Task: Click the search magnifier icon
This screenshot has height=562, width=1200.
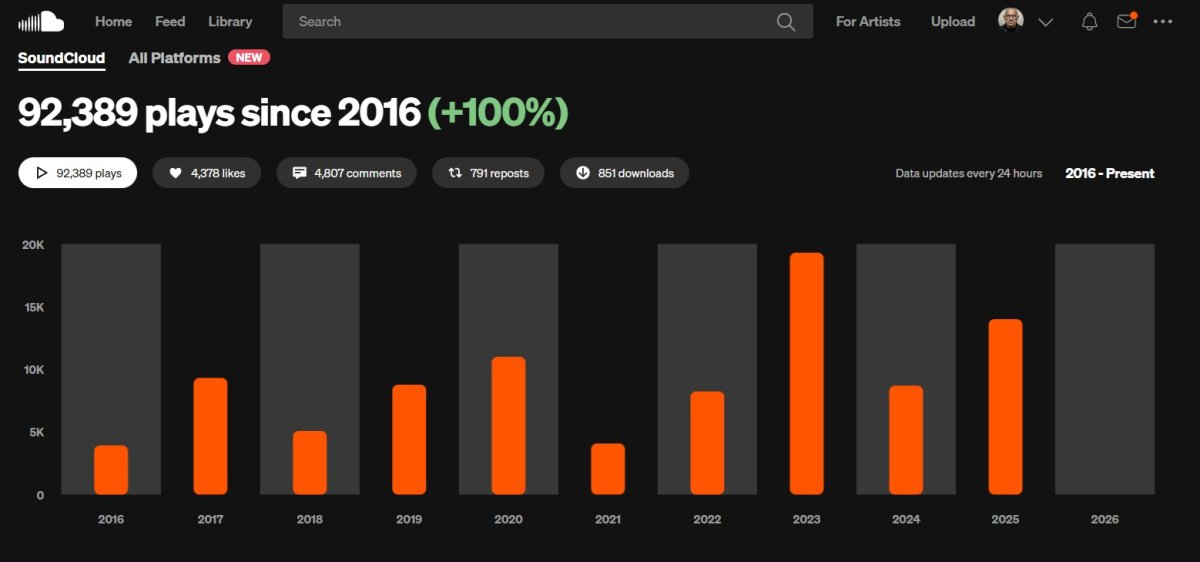Action: tap(786, 21)
